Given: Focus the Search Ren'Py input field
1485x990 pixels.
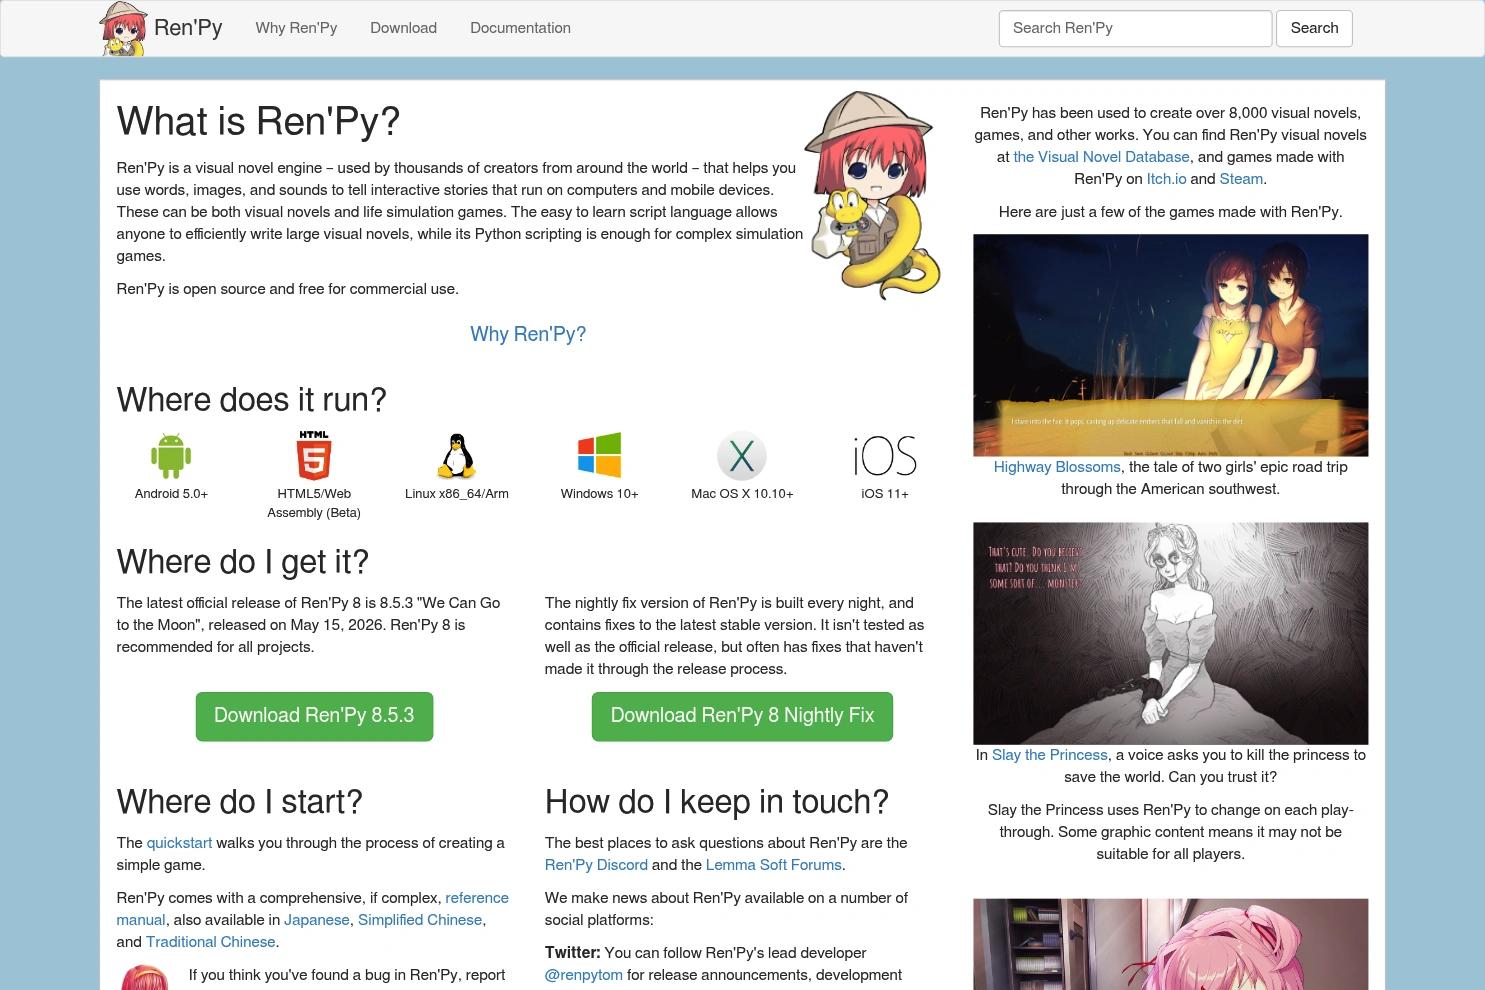Looking at the screenshot, I should 1135,28.
